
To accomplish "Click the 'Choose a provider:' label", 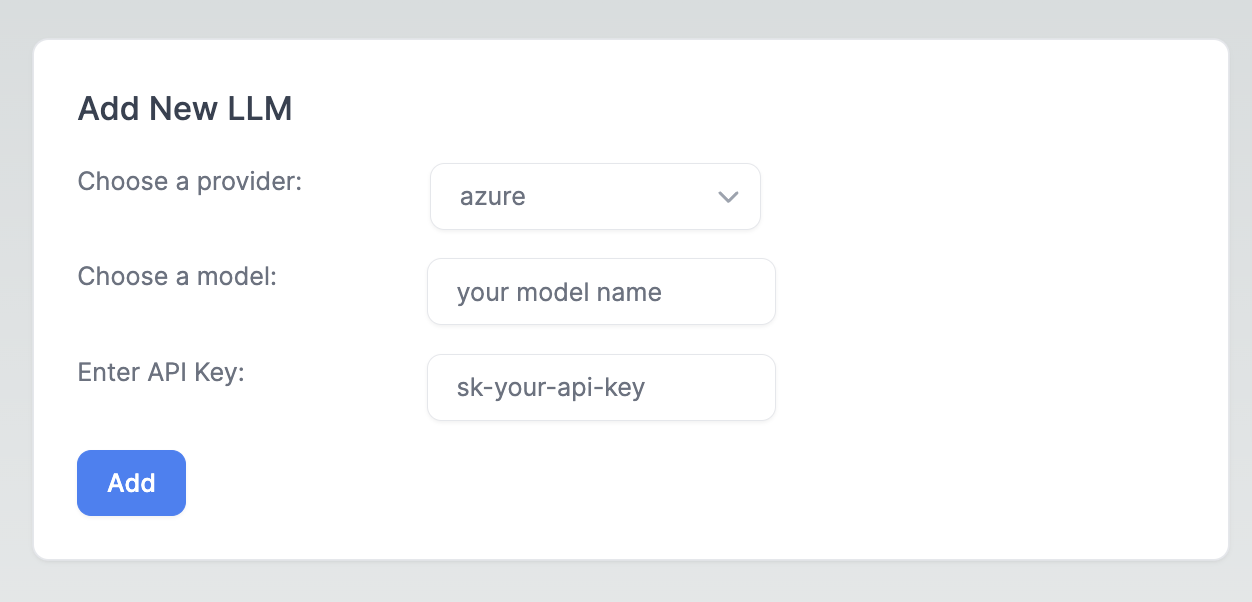I will (x=190, y=182).
